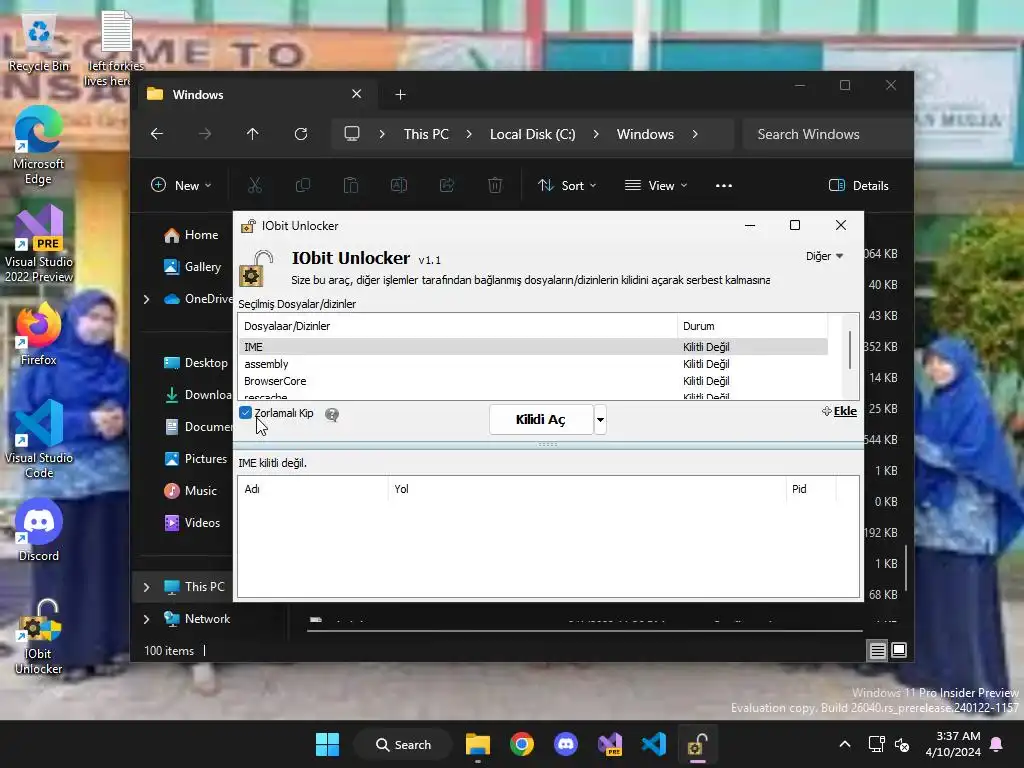Expand the Network tree node

(x=146, y=619)
